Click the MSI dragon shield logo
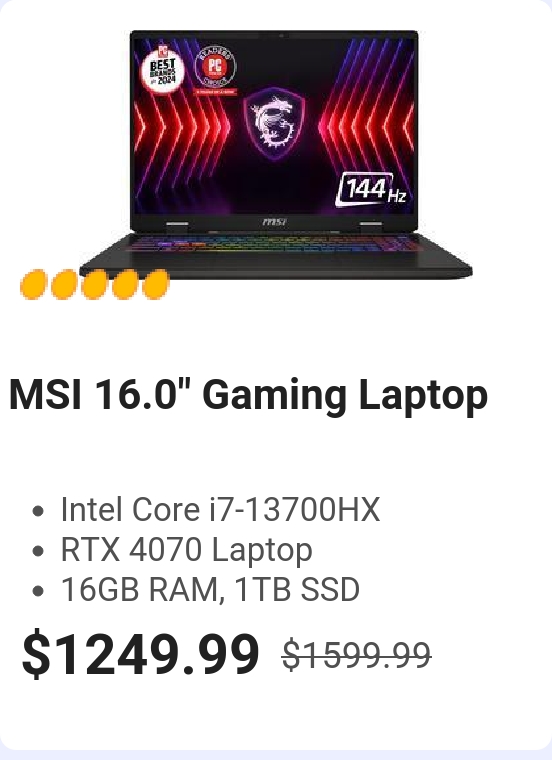This screenshot has height=760, width=552. point(275,122)
